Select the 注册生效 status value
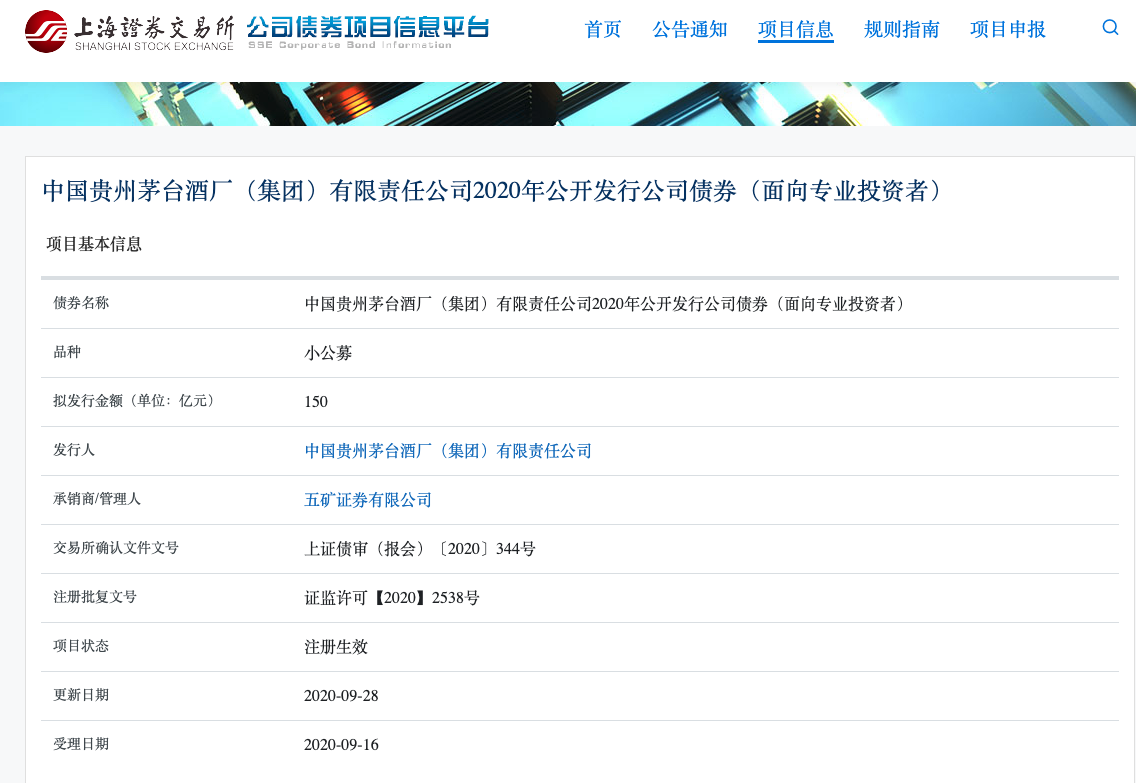The image size is (1136, 783). [336, 647]
